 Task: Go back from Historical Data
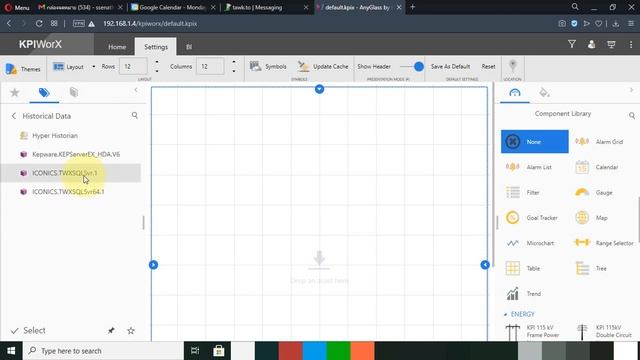[x=14, y=116]
